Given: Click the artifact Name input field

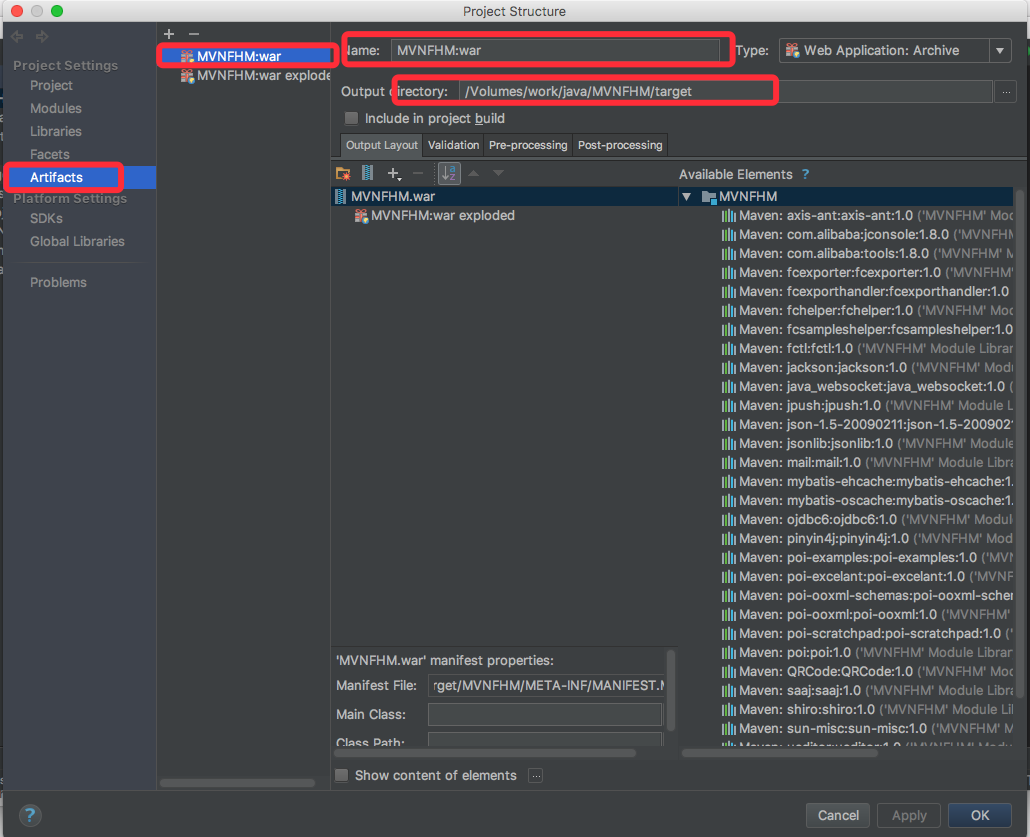Looking at the screenshot, I should point(555,51).
